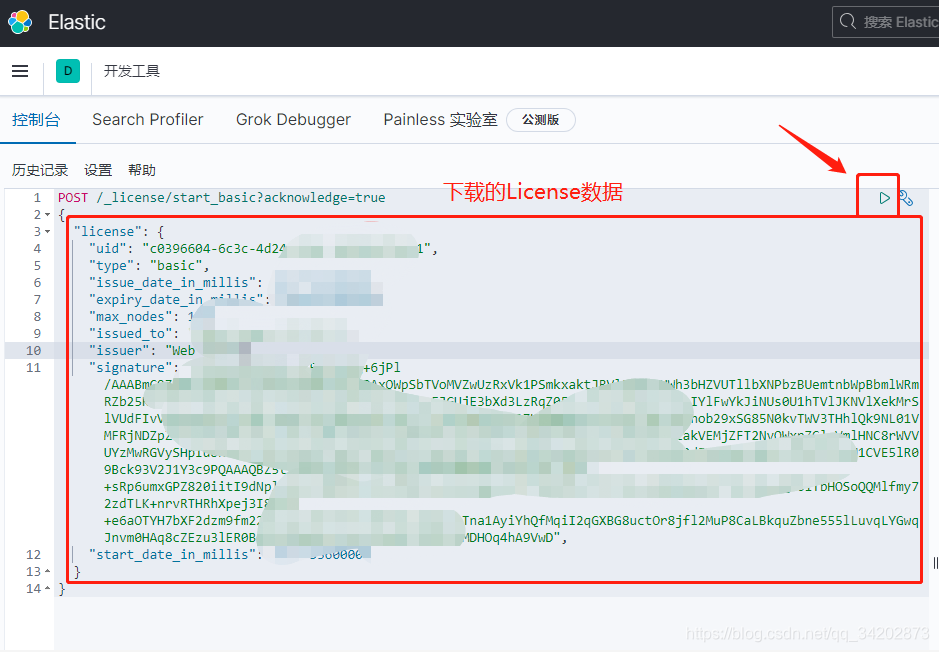
Task: Click the editor pane resize handle
Action: pyautogui.click(x=935, y=563)
